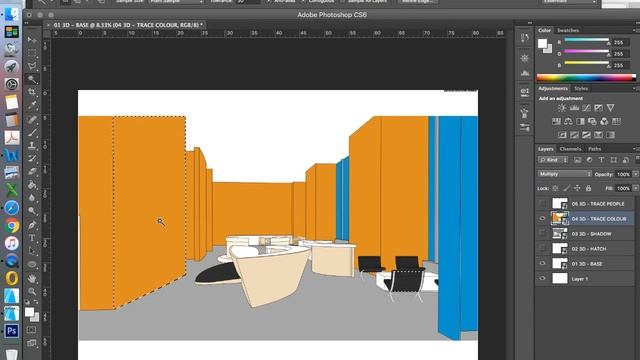Select the Pen tool
640x360 pixels.
click(32, 224)
